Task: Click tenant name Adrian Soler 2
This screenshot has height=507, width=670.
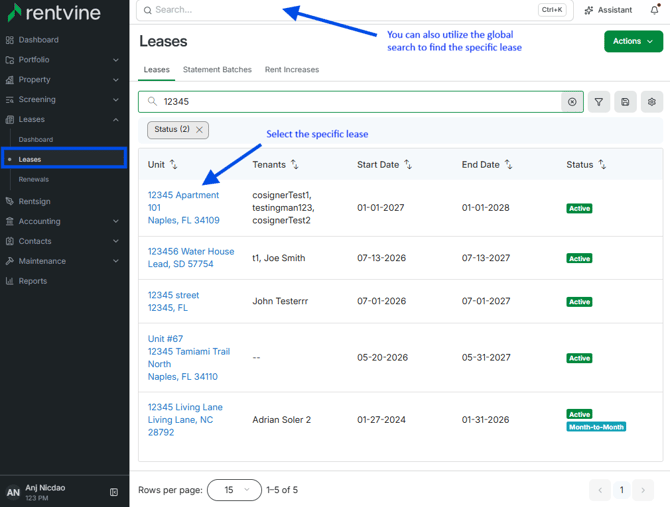Action: 282,420
